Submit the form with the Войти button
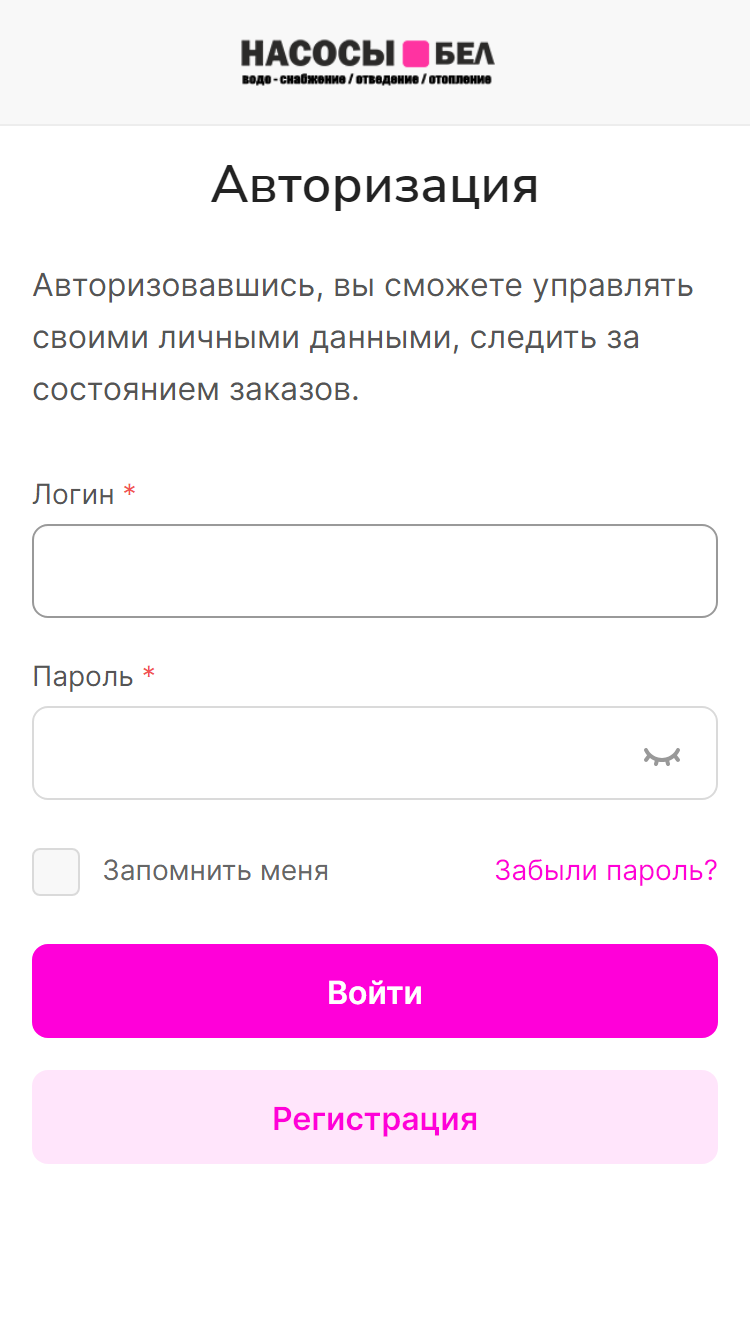 [x=375, y=991]
